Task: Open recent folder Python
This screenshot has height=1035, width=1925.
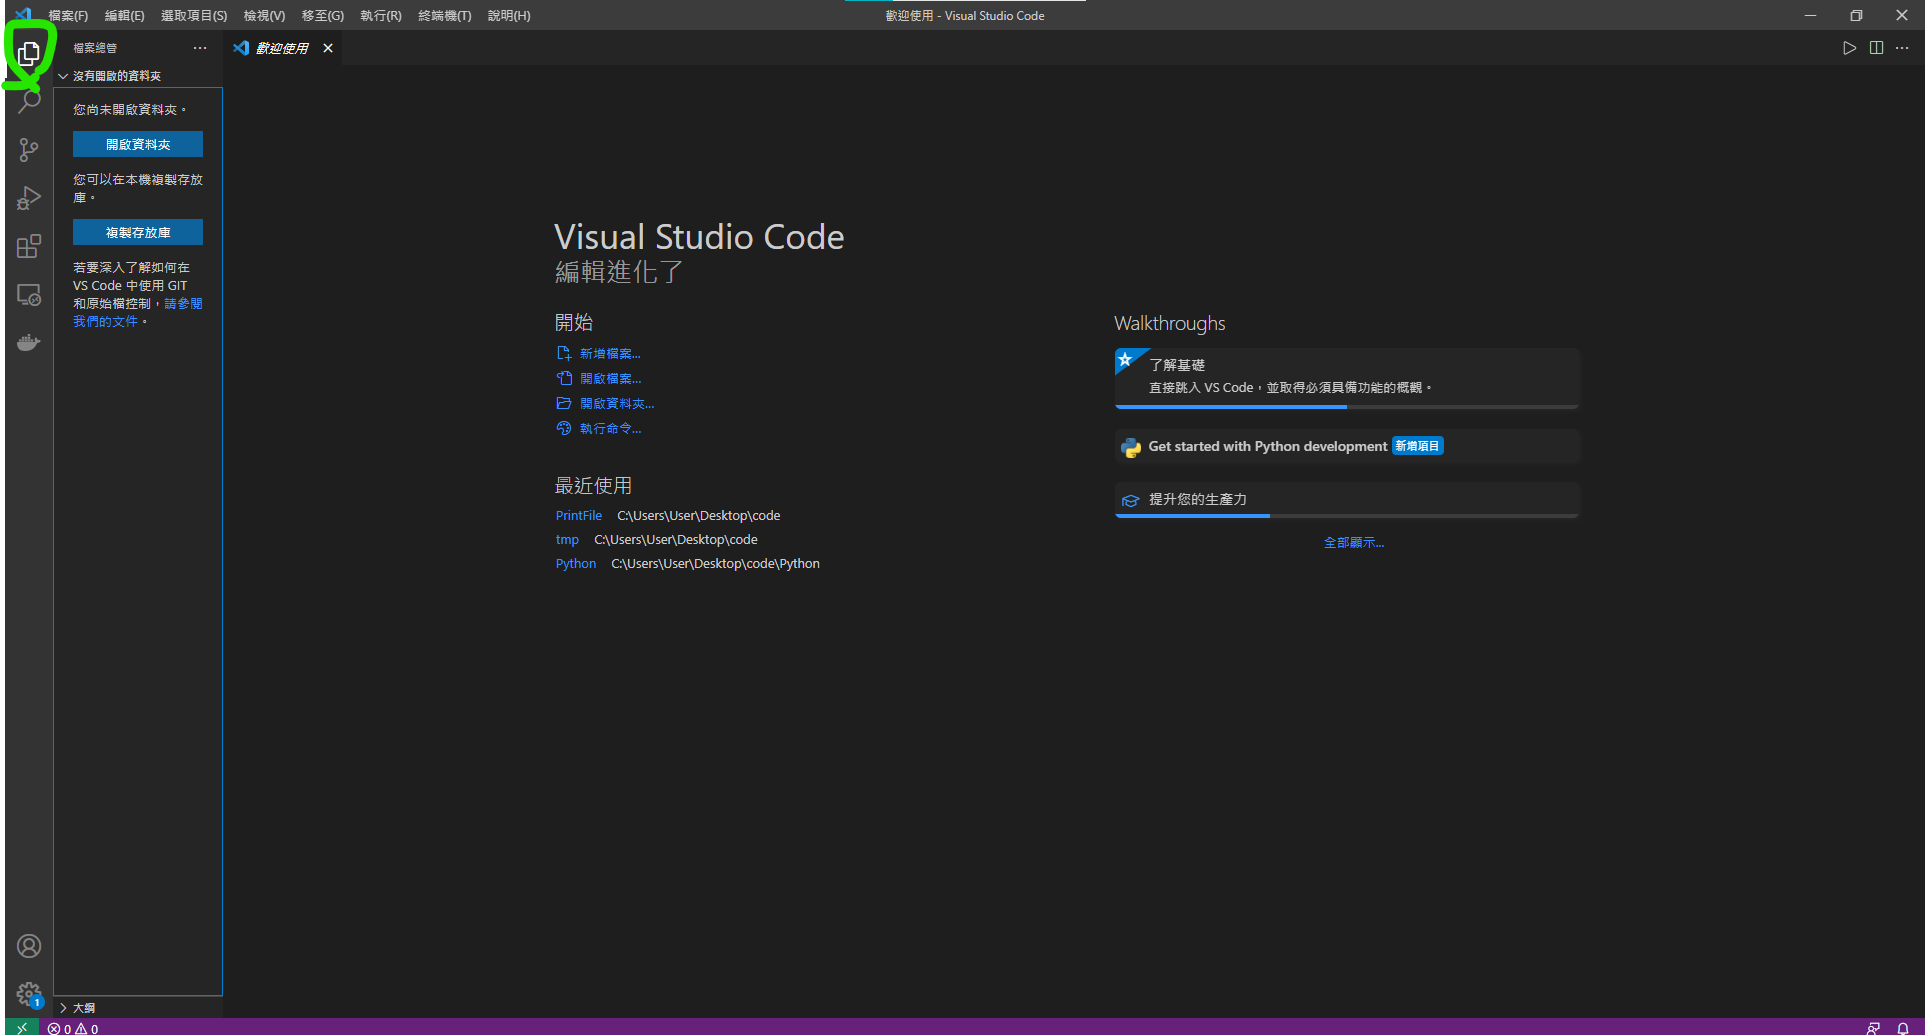Action: click(x=576, y=564)
